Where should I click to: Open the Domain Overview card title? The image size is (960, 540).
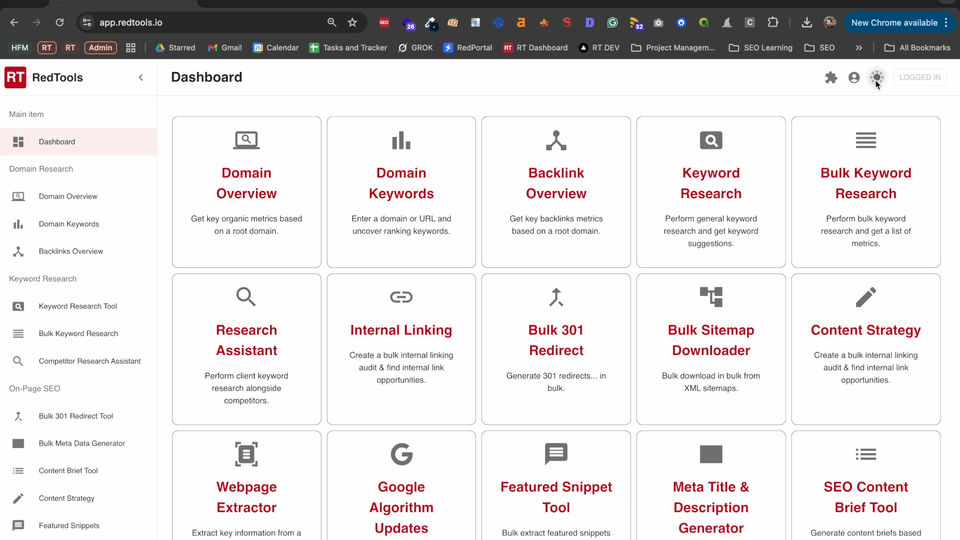(x=246, y=183)
